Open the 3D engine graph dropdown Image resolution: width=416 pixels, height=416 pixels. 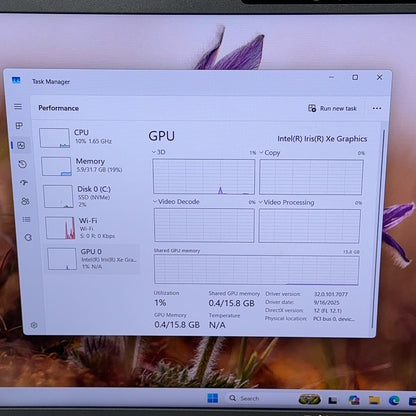(159, 152)
